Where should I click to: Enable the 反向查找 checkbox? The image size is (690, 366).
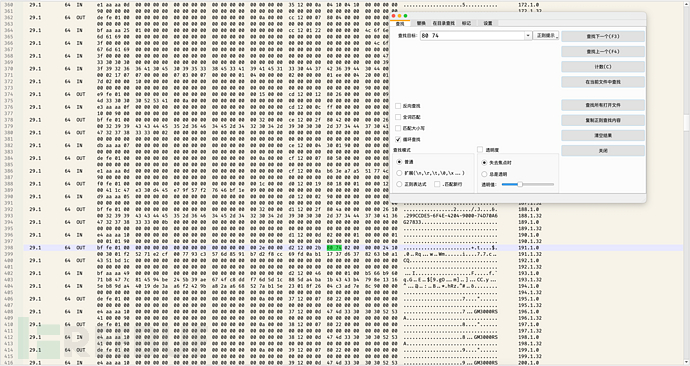[x=398, y=106]
